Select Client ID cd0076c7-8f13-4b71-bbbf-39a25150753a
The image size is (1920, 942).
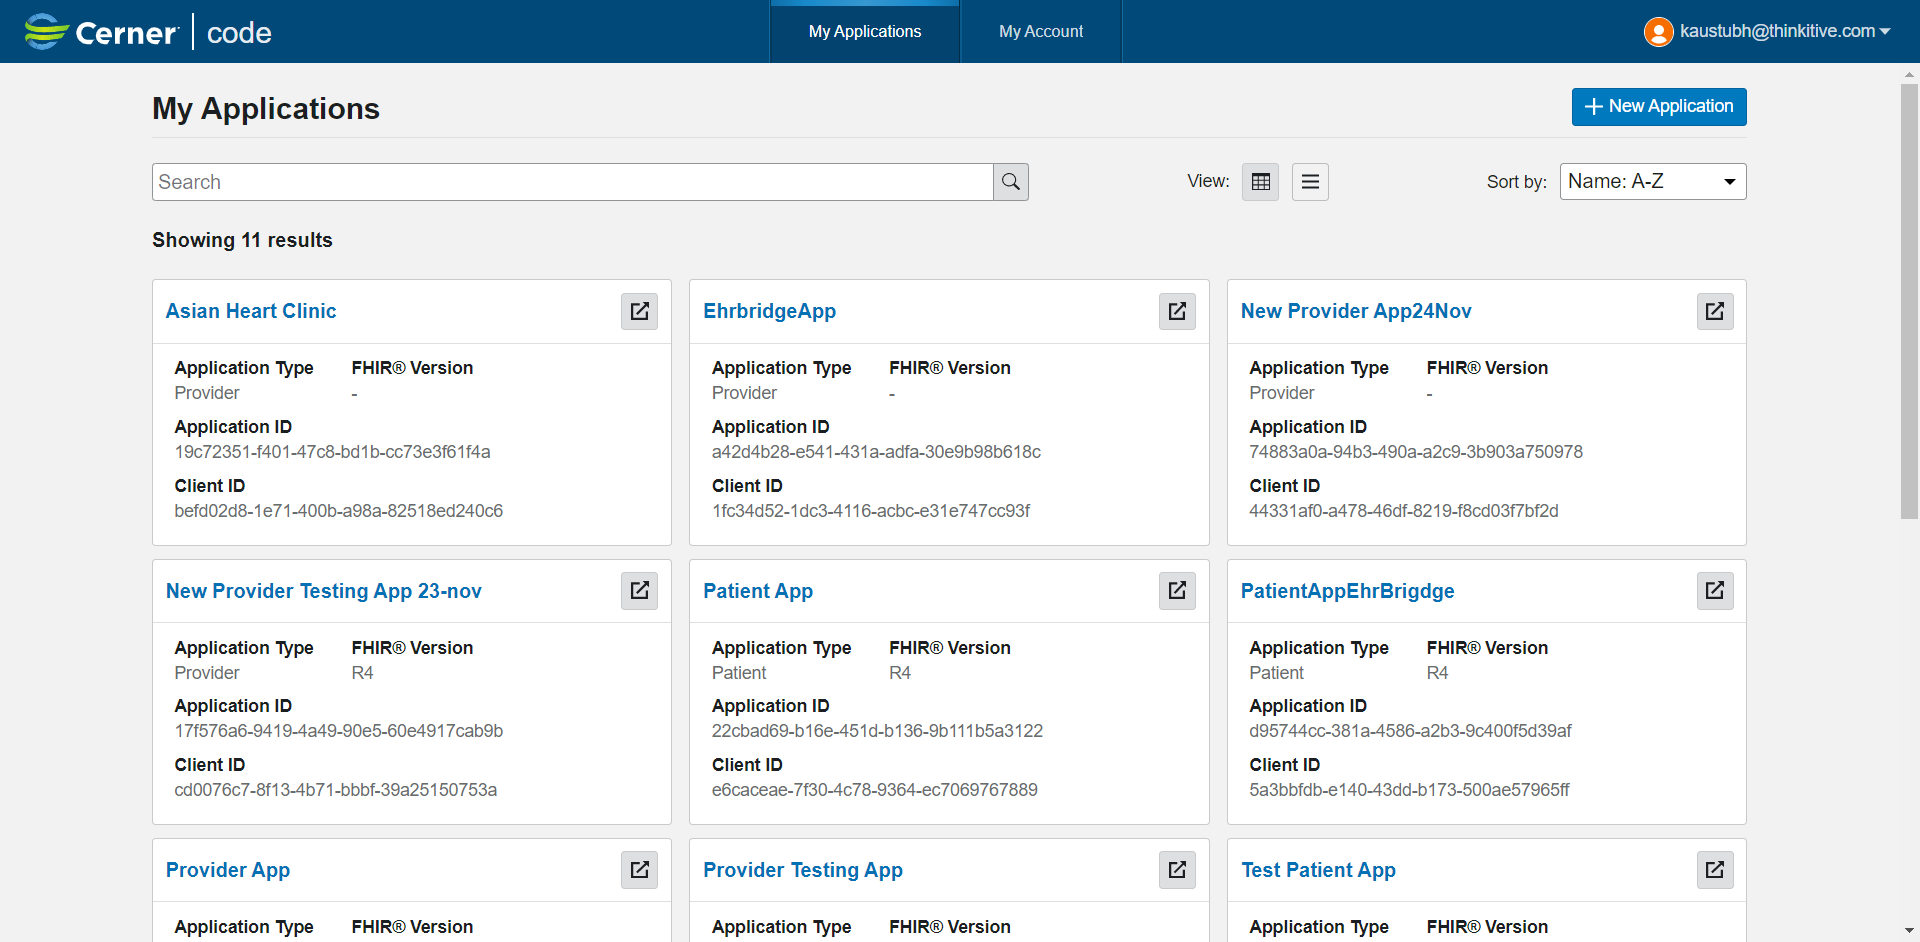(x=335, y=790)
